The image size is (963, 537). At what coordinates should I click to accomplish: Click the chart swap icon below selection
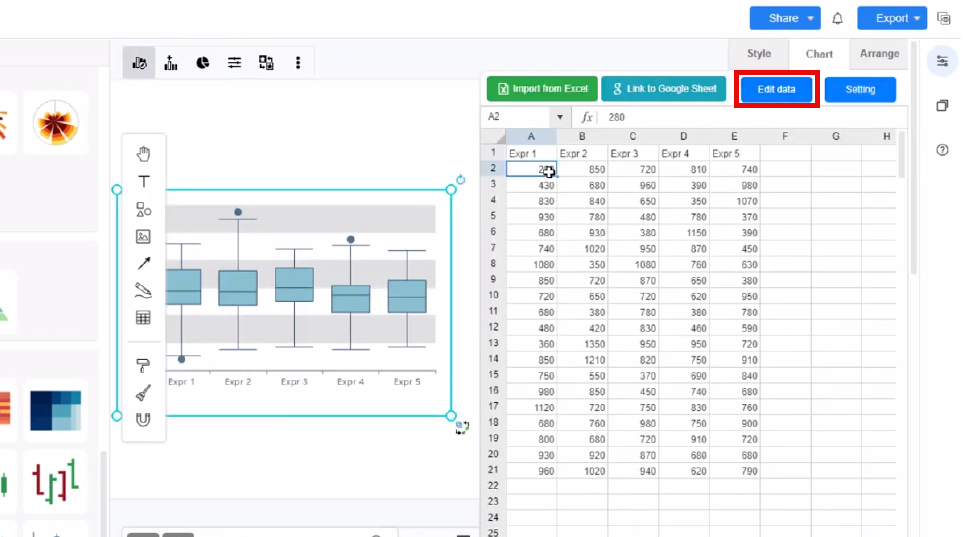pyautogui.click(x=462, y=428)
